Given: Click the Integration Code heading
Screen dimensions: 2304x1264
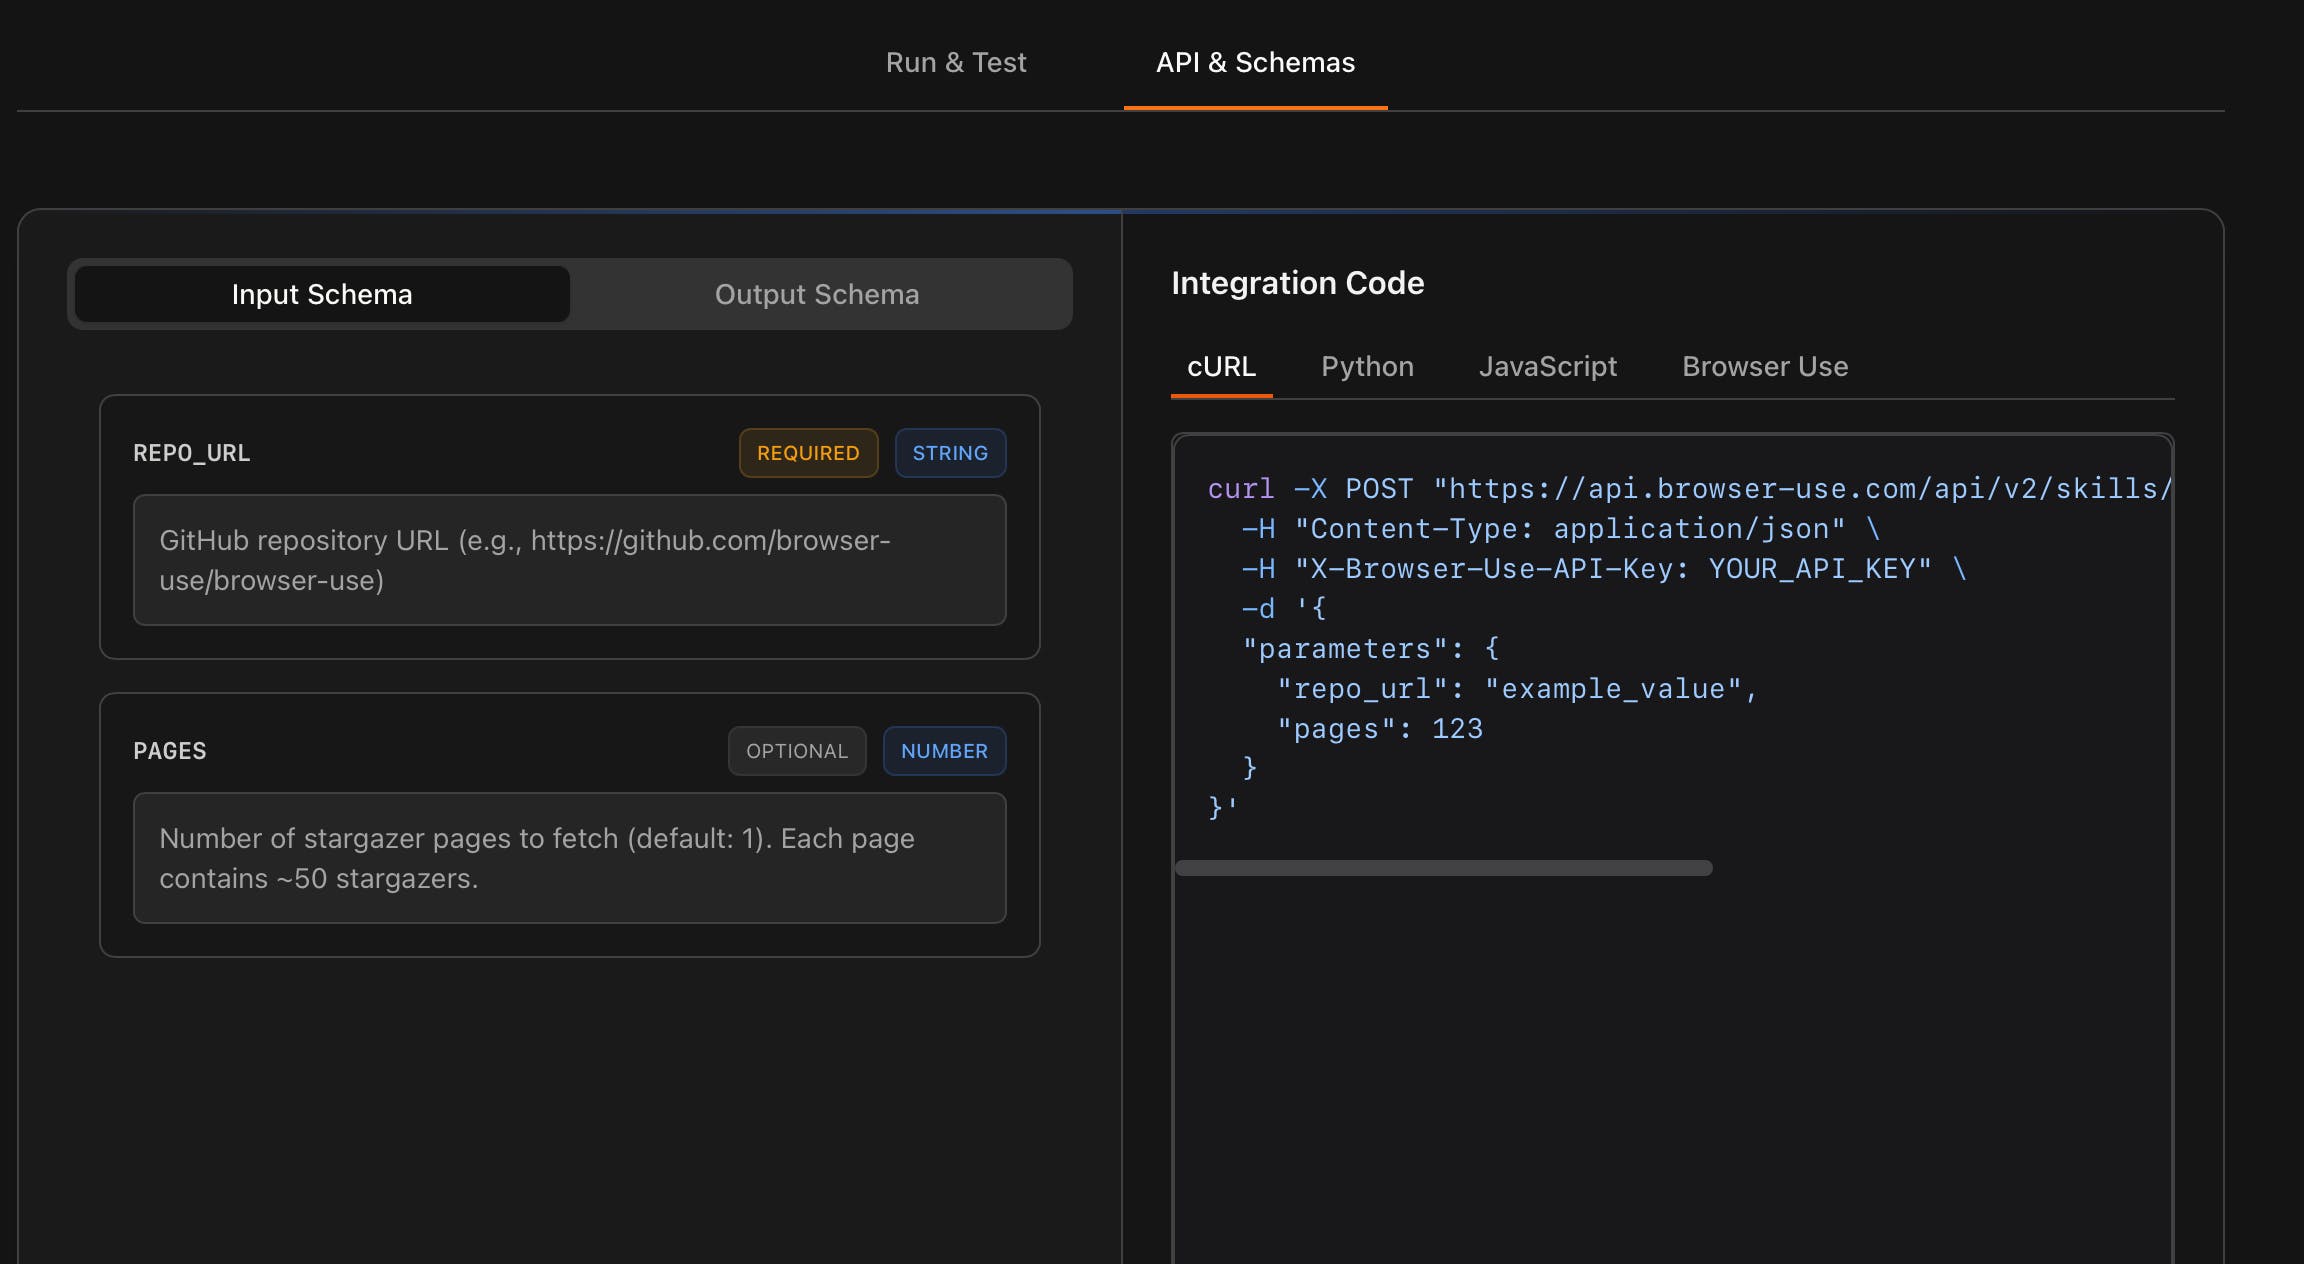Looking at the screenshot, I should 1297,283.
